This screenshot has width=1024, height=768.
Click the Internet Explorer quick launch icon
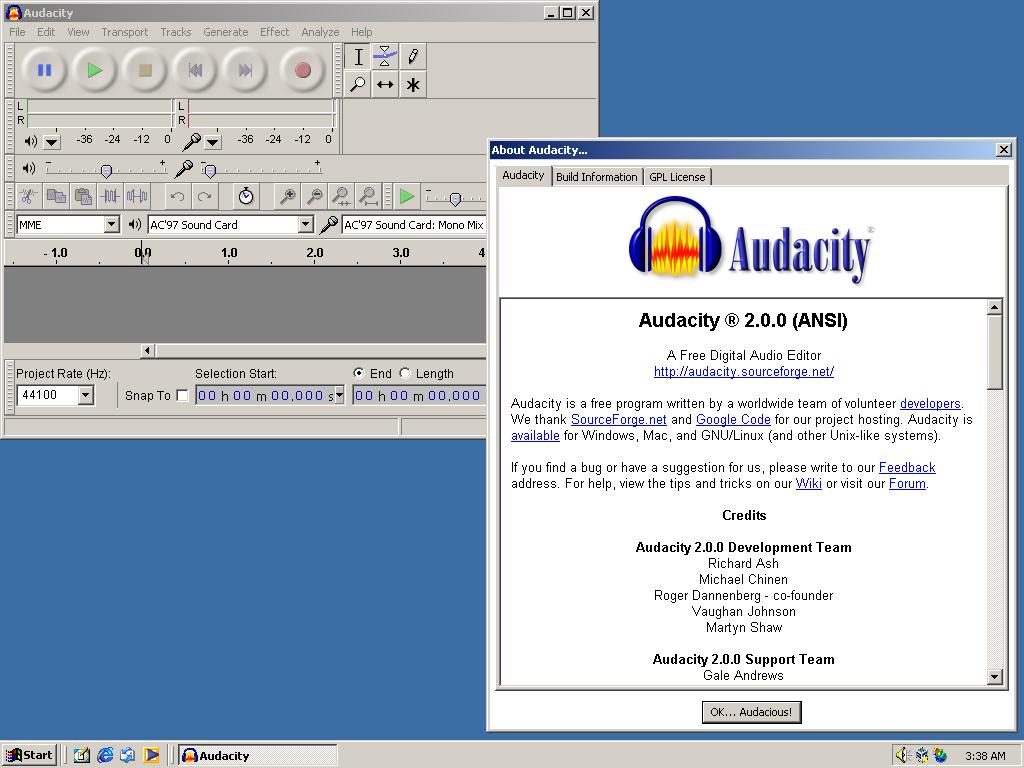[104, 756]
